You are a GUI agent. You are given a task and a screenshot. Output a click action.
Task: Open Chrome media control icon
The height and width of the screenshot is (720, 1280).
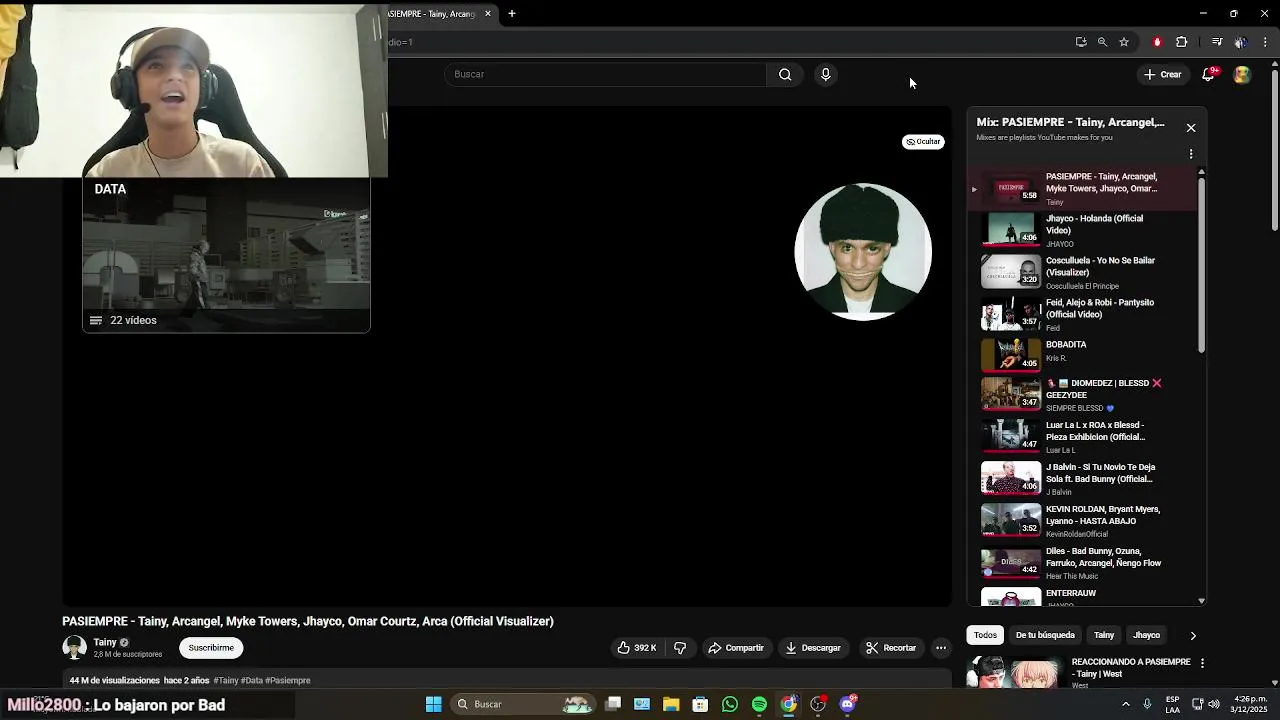tap(1216, 42)
